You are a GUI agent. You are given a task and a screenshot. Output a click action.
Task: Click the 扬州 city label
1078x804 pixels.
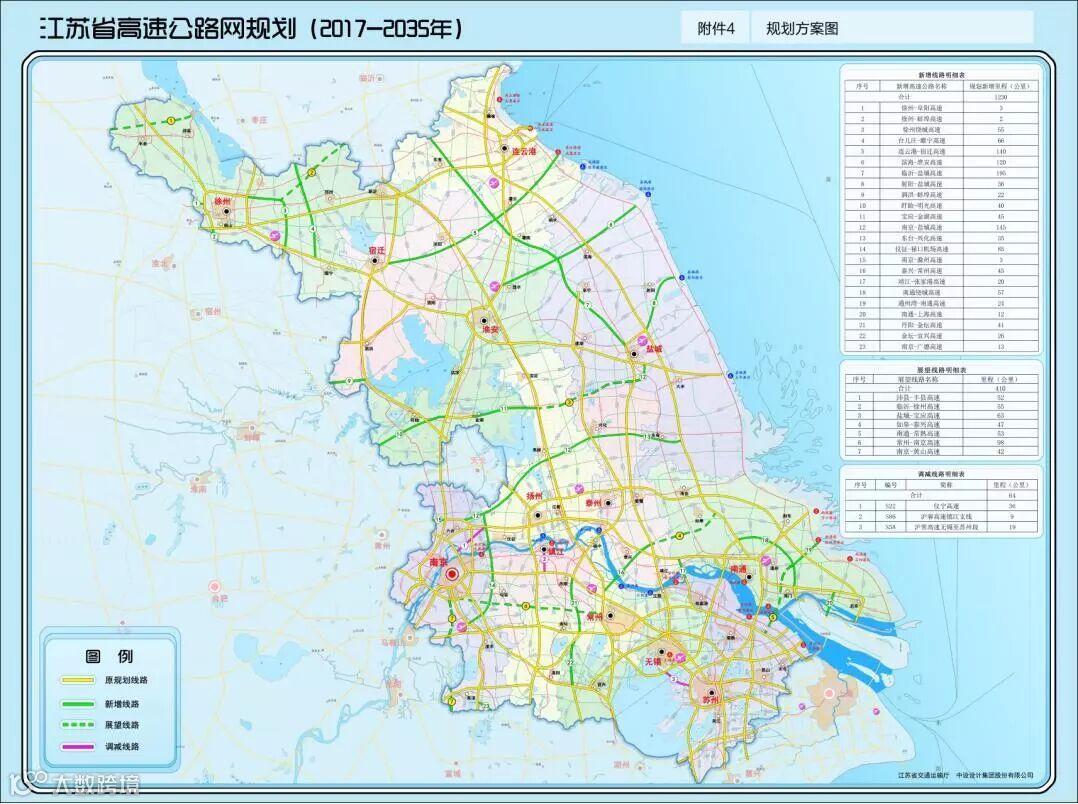(x=534, y=495)
